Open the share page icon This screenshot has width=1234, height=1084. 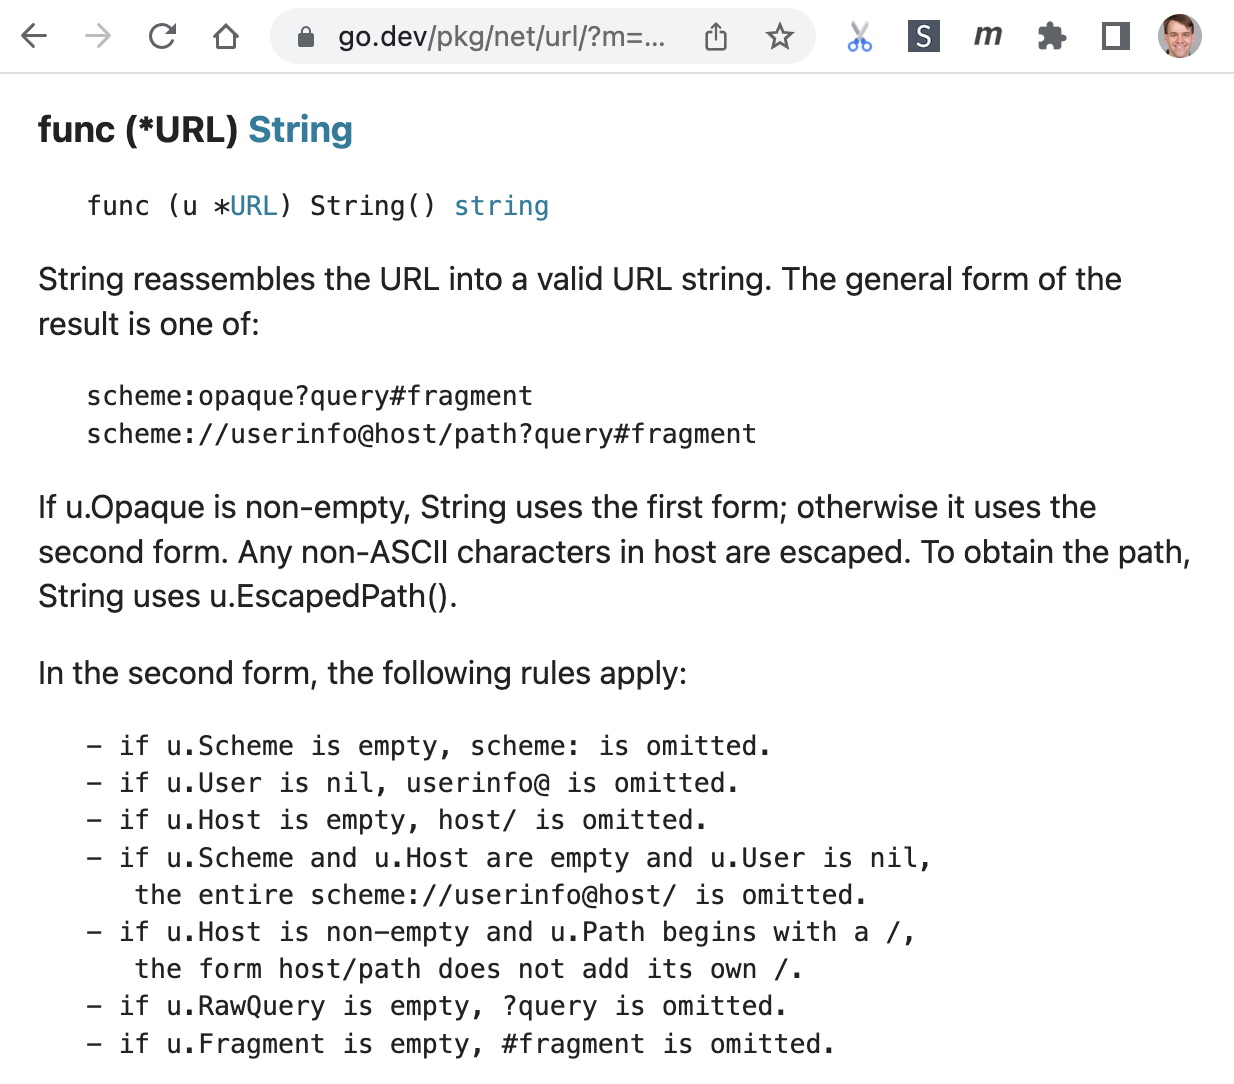(716, 38)
